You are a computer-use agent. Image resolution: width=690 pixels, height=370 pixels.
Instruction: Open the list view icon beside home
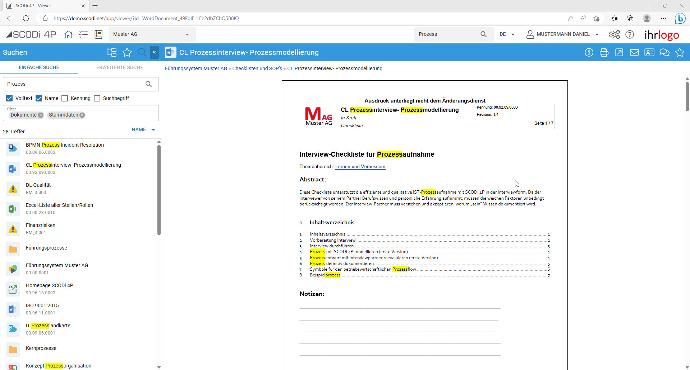coord(83,34)
